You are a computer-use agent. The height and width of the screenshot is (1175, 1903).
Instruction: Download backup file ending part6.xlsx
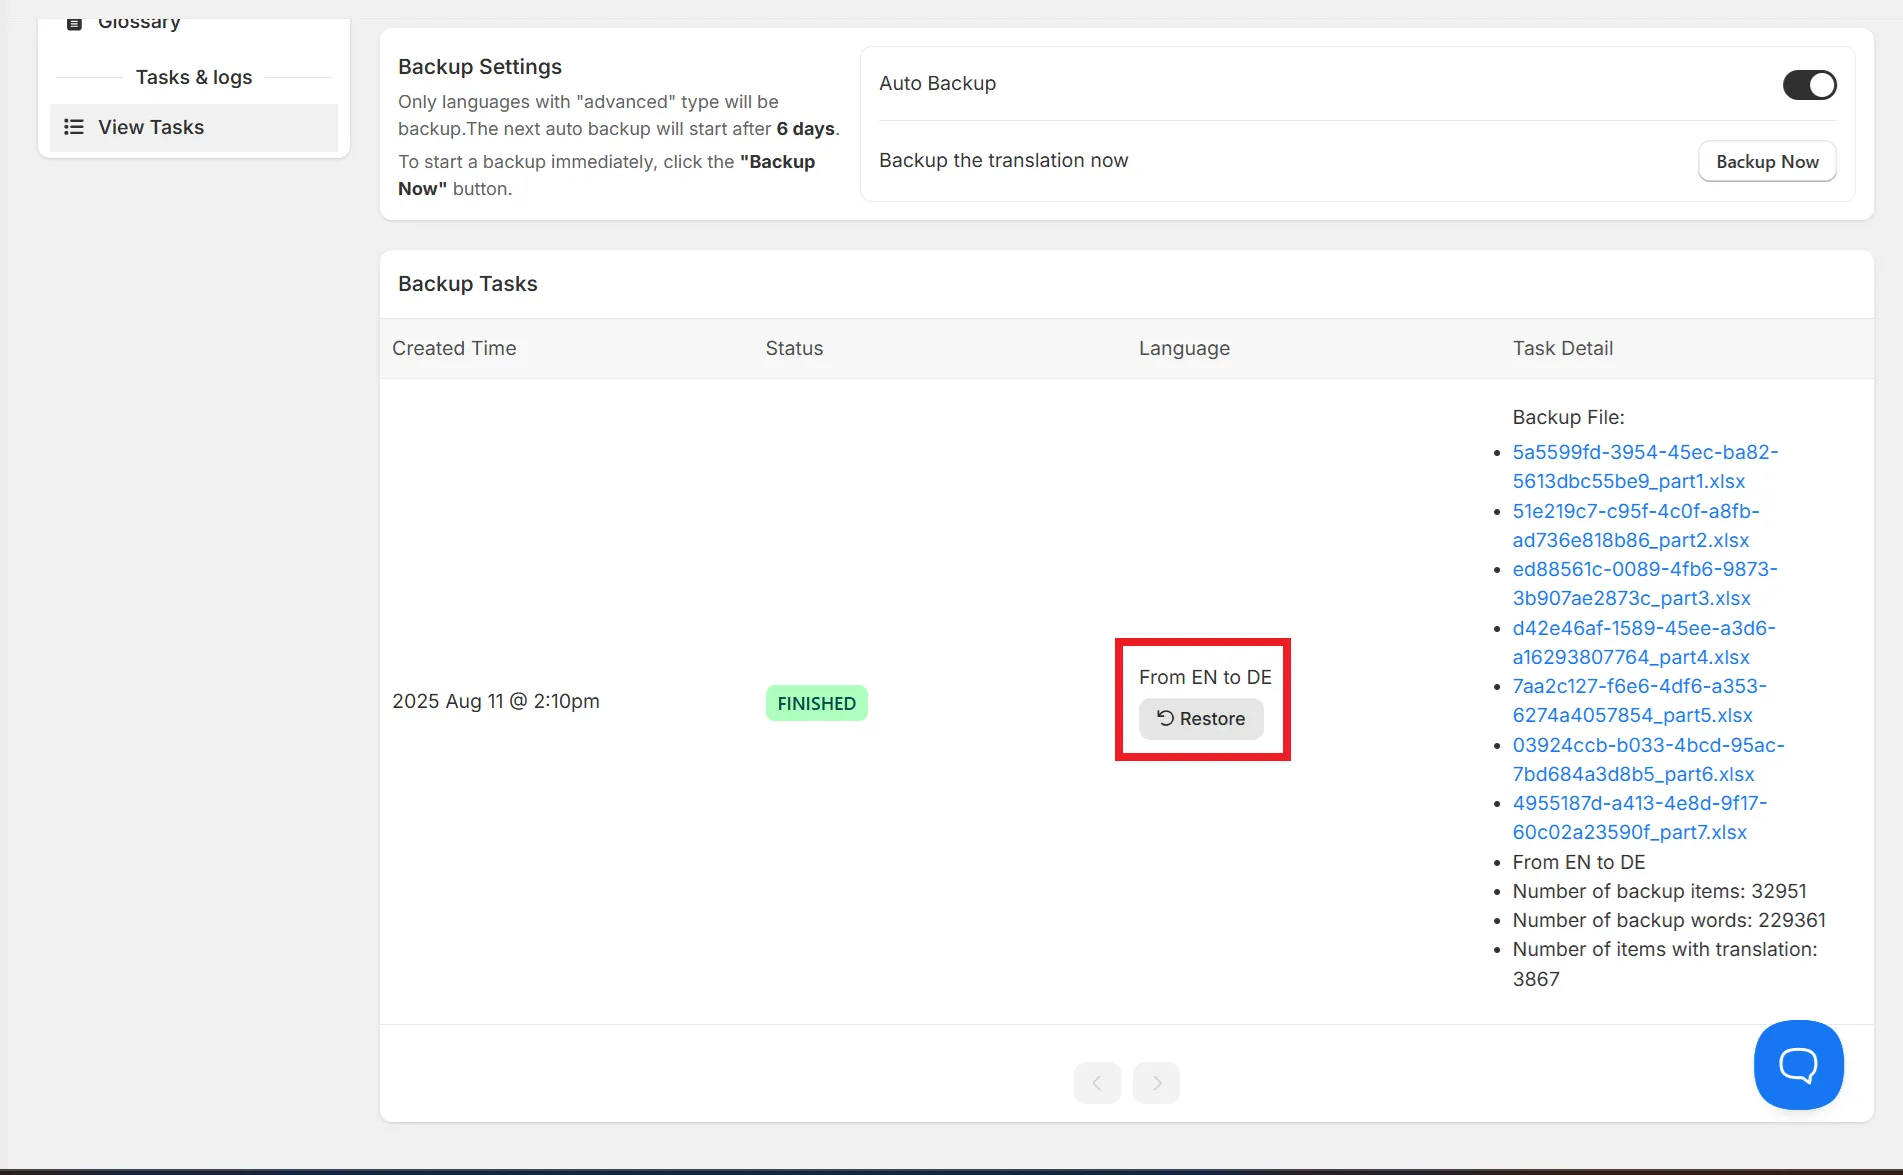1648,760
